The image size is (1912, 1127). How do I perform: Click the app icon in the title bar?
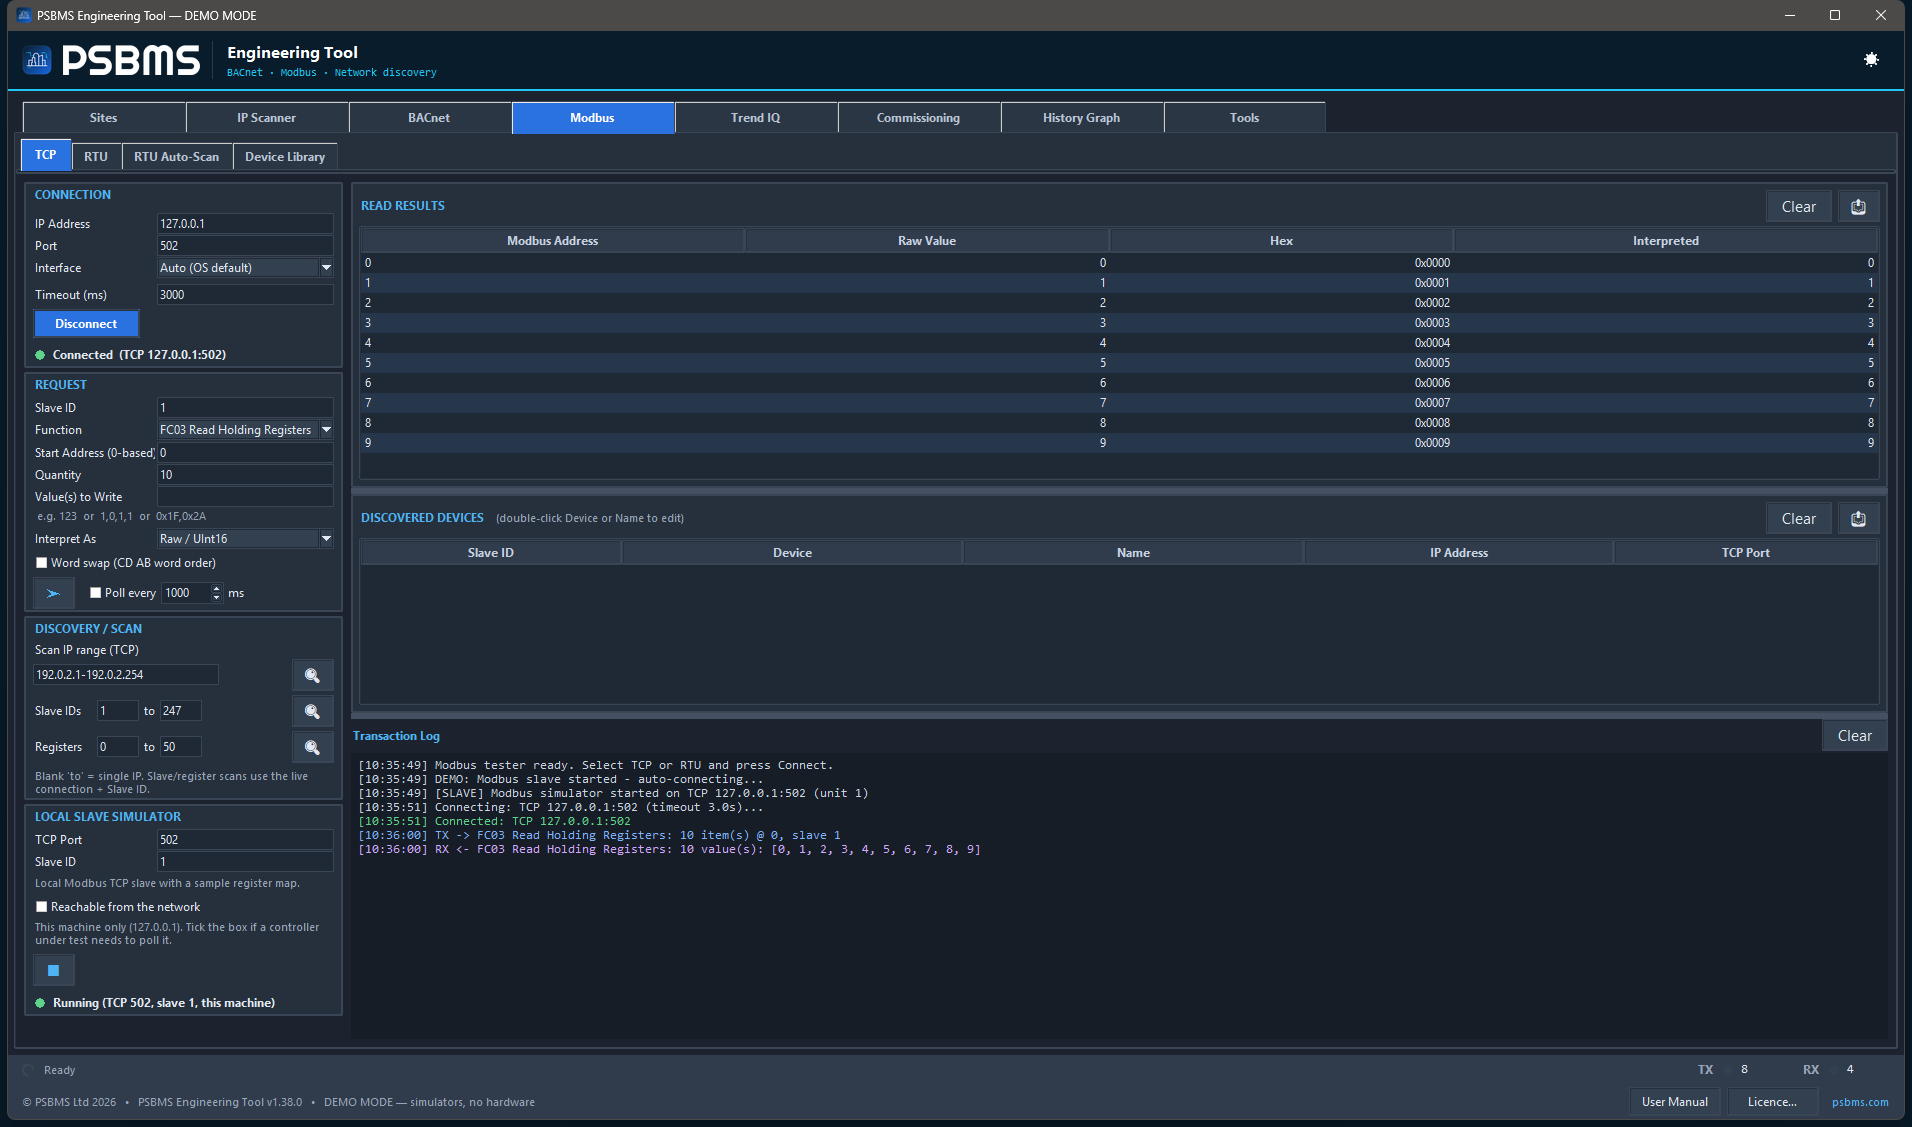pos(24,15)
